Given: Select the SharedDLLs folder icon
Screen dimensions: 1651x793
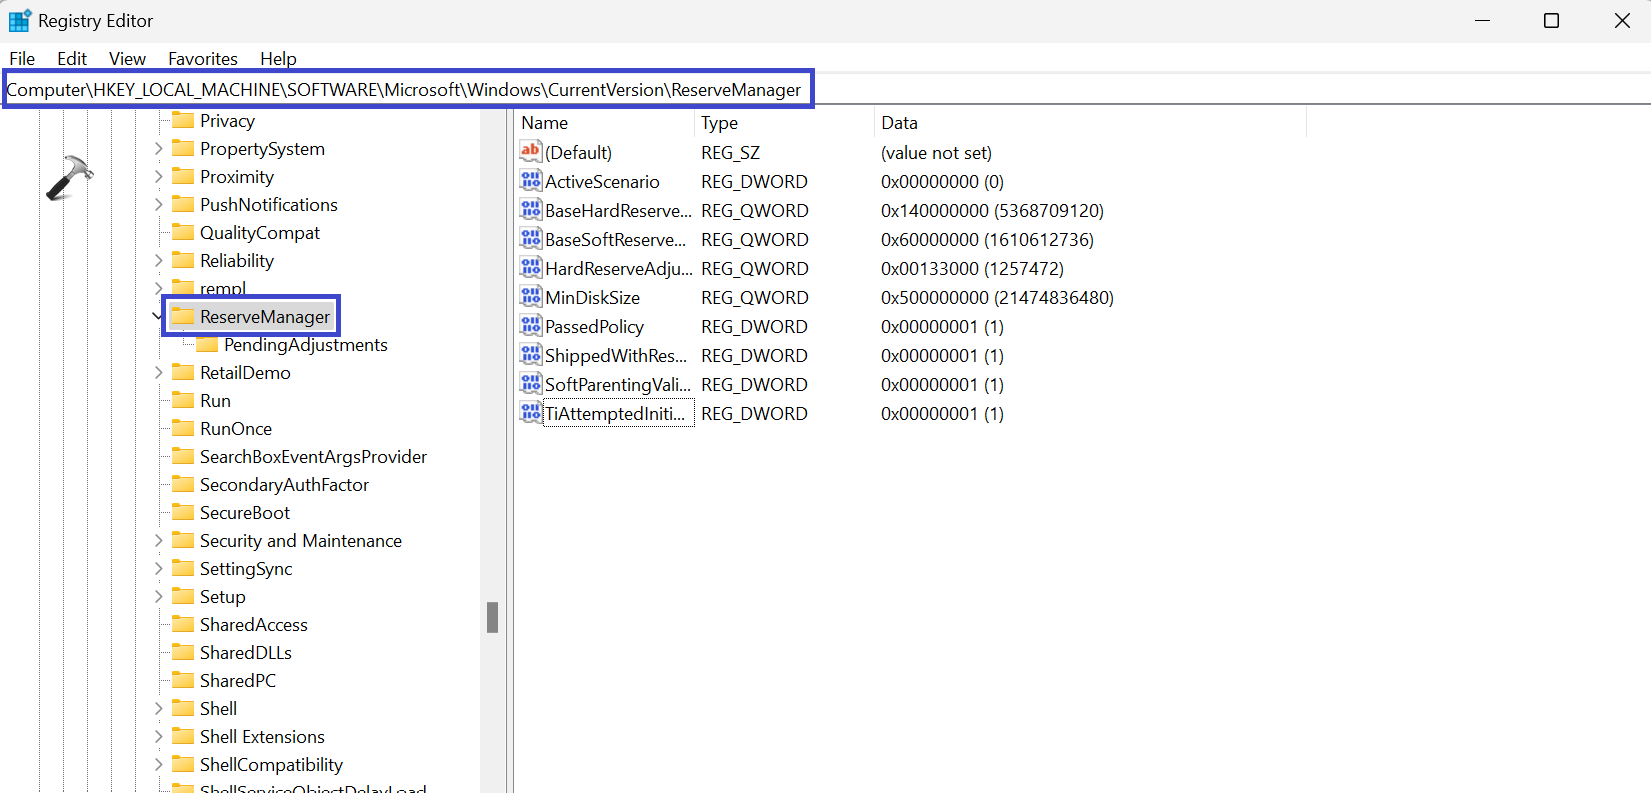Looking at the screenshot, I should point(183,652).
